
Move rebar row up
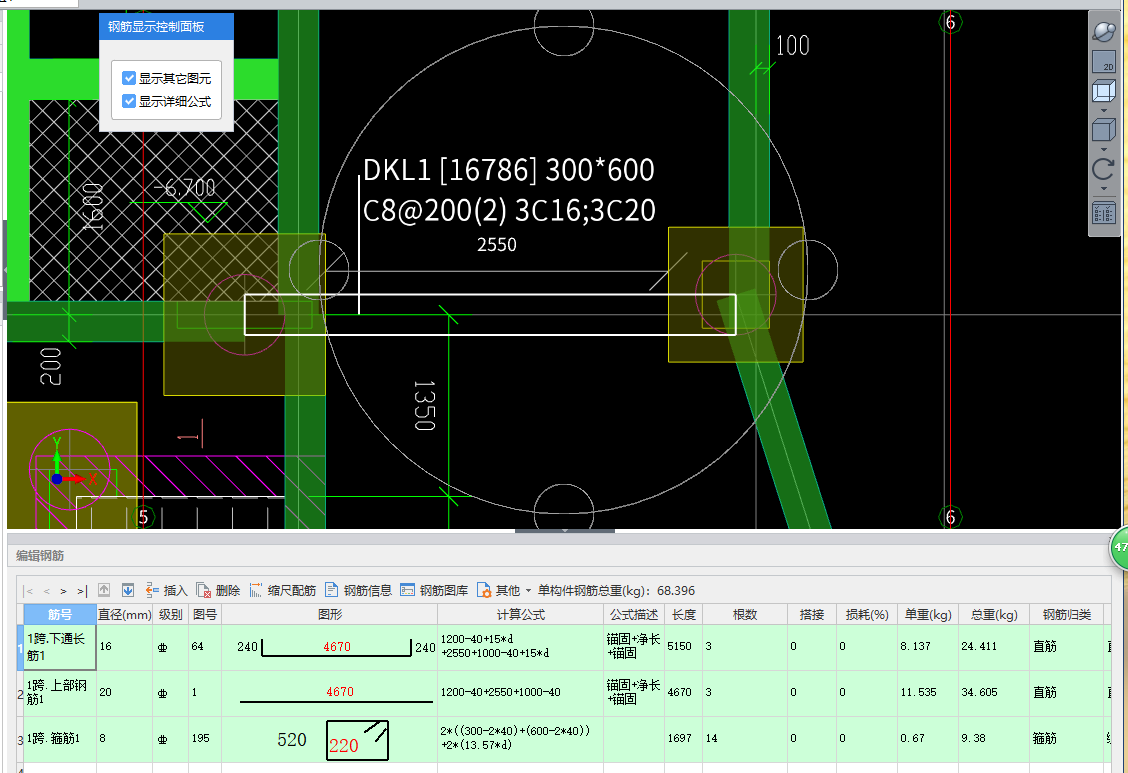click(x=104, y=590)
